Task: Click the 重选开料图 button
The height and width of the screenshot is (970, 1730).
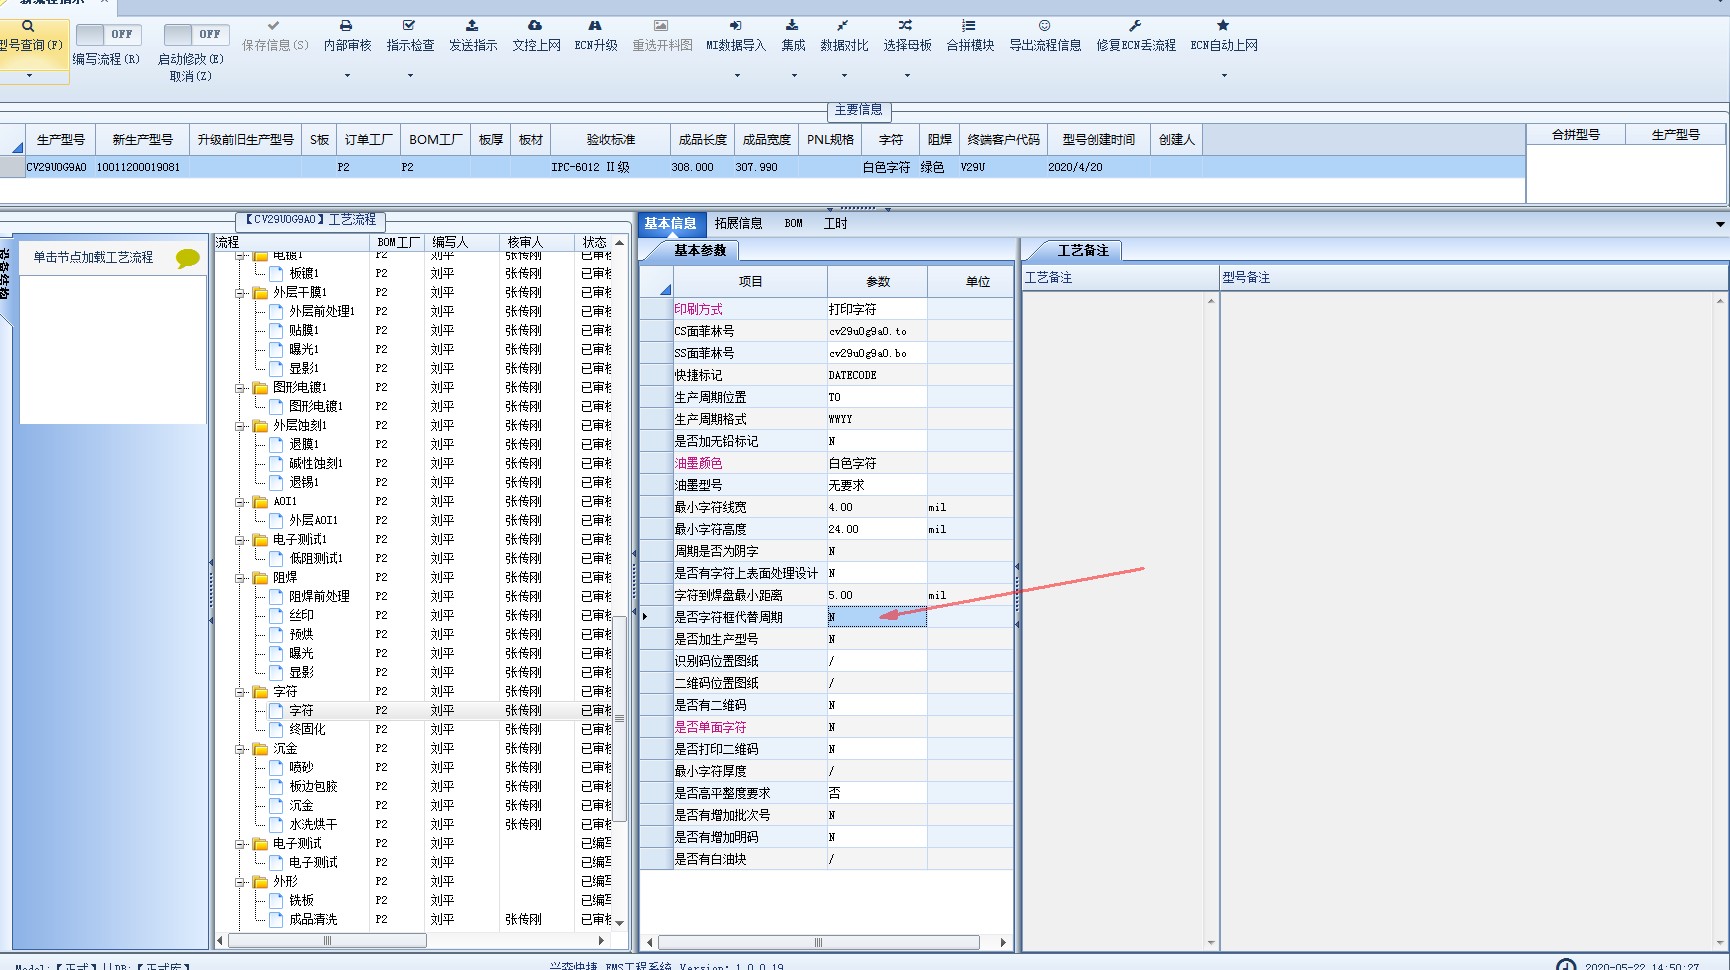Action: 662,36
